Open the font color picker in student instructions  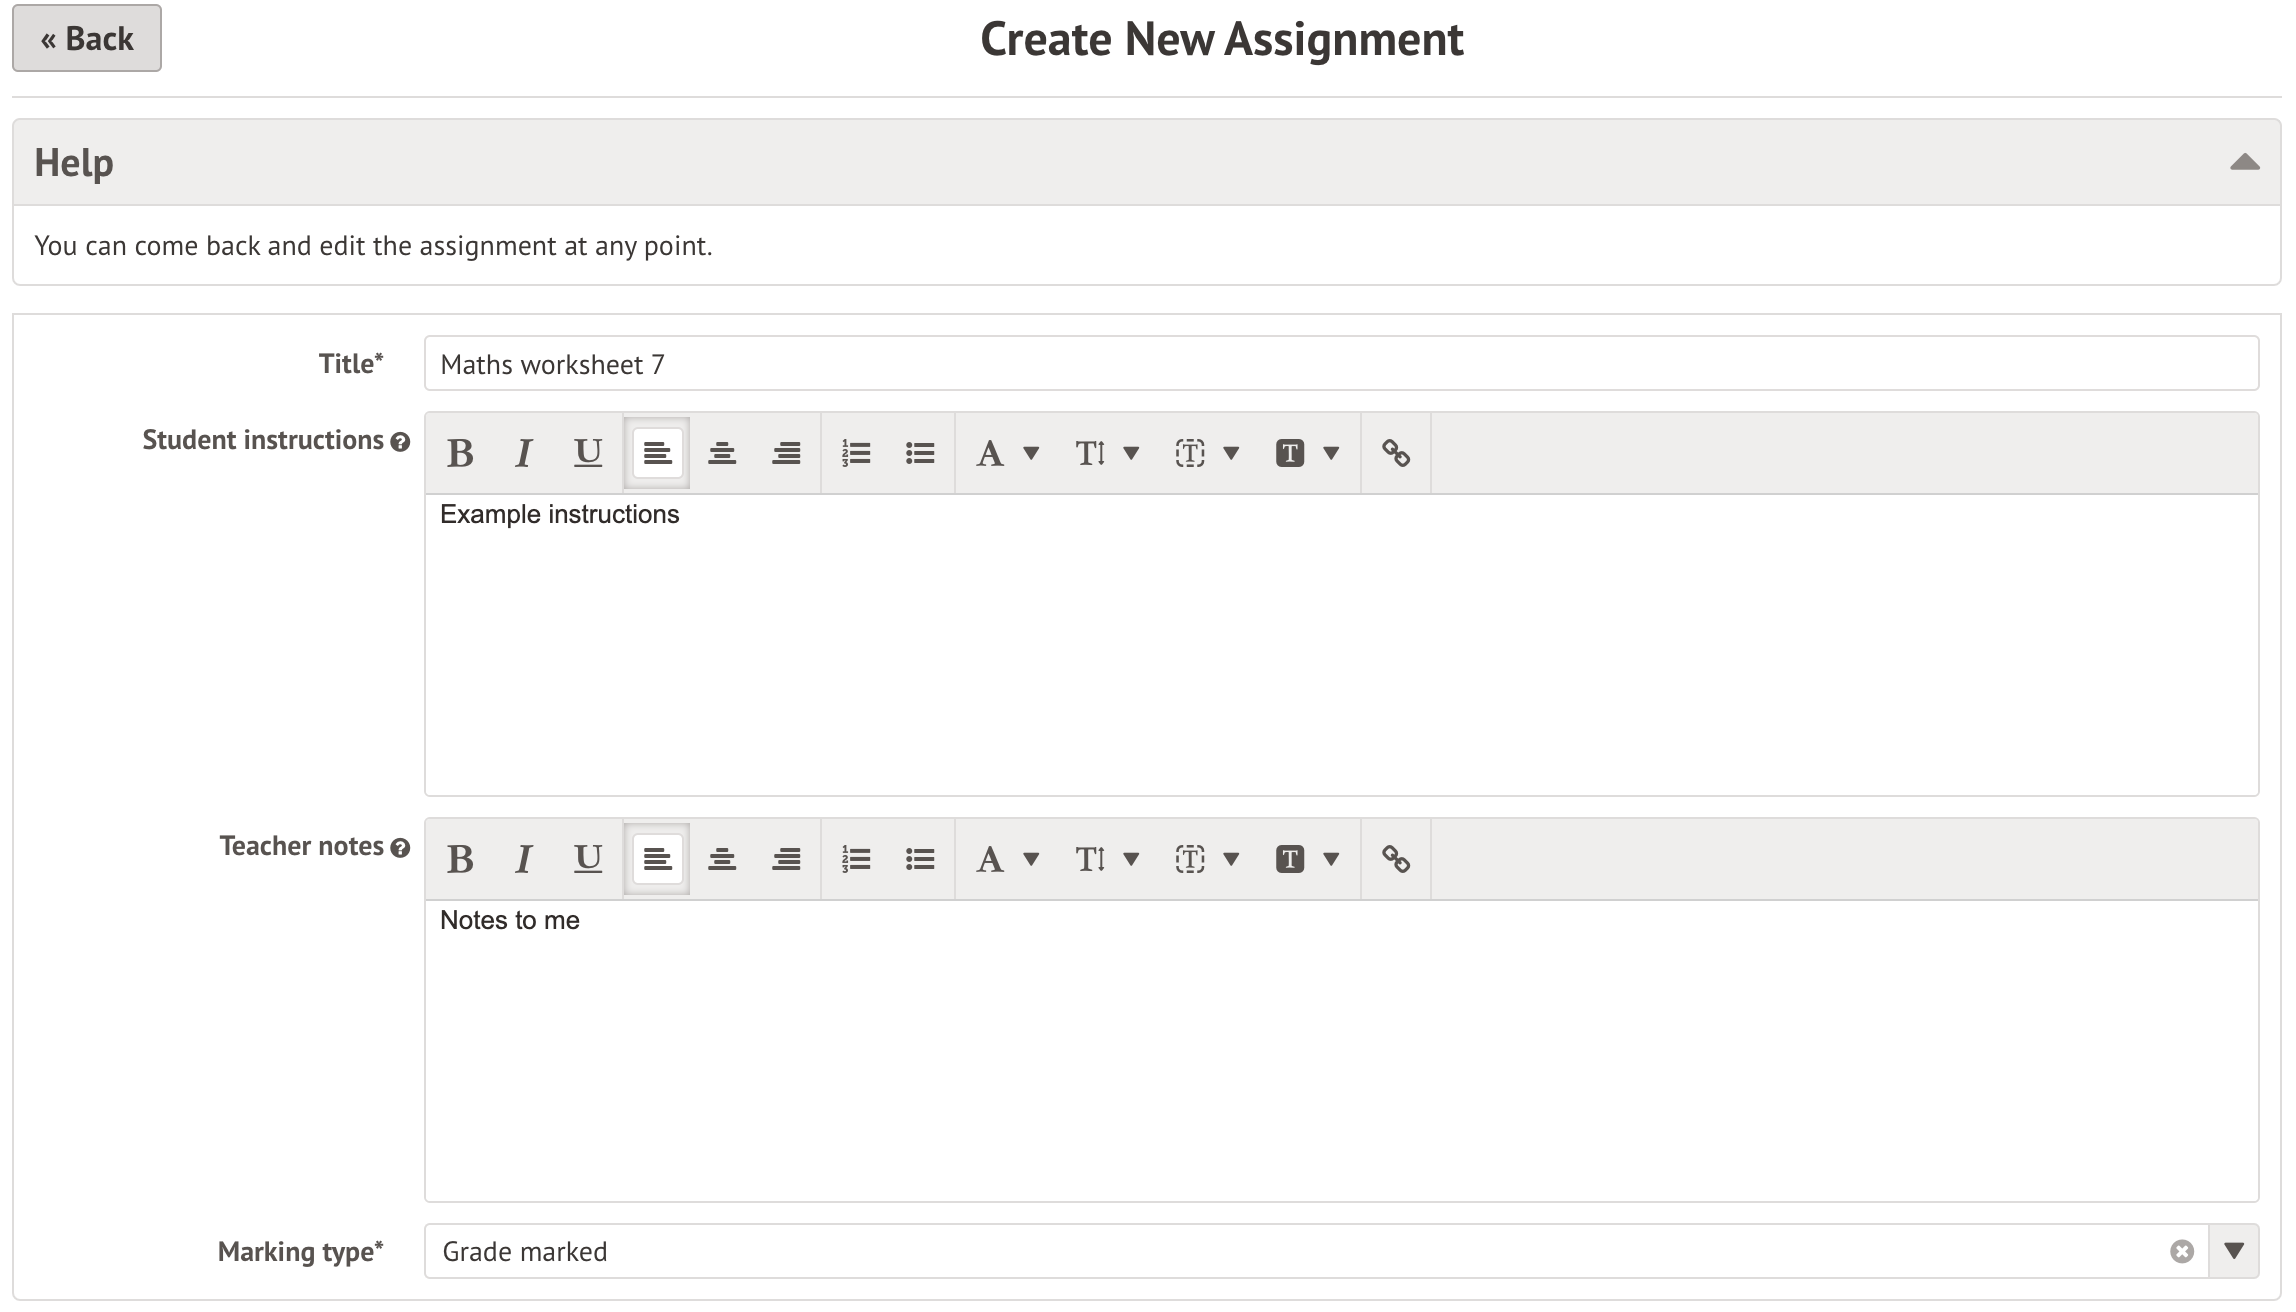pos(1003,453)
